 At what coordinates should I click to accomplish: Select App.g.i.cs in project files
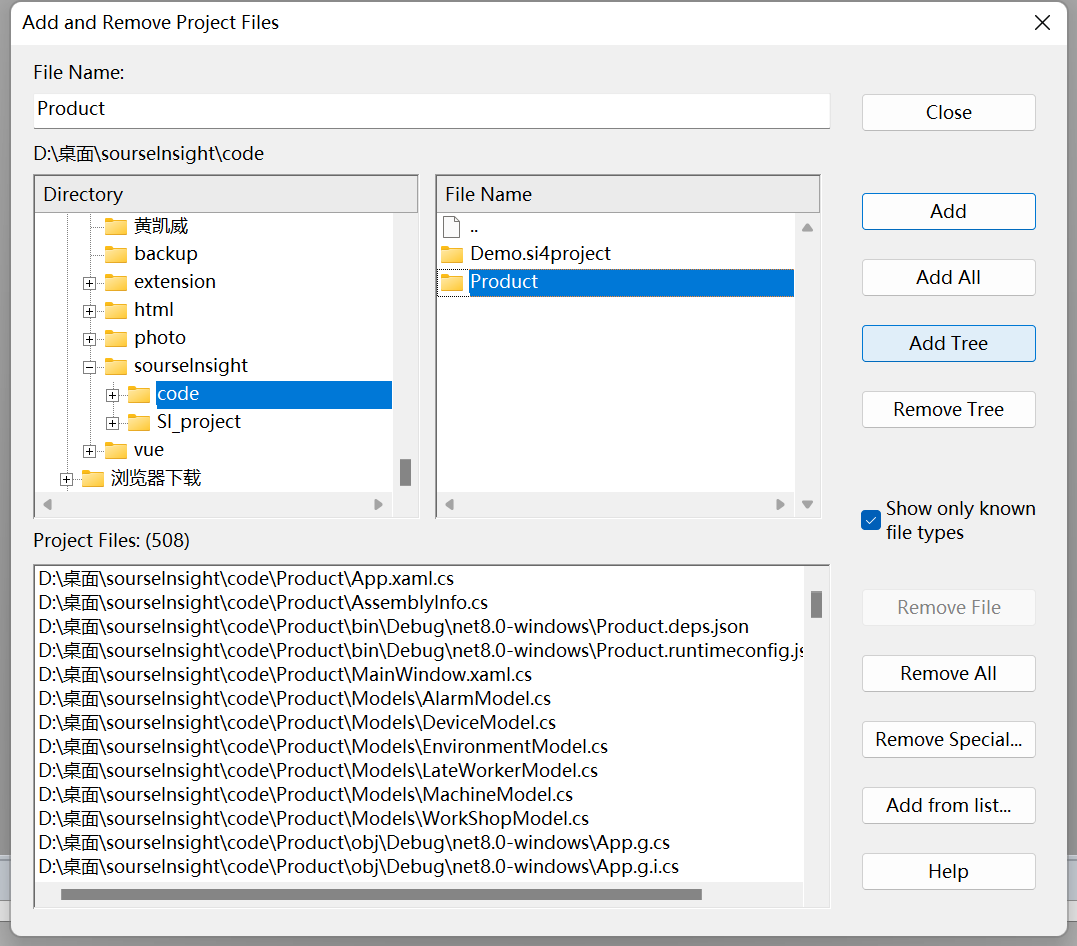[x=359, y=867]
